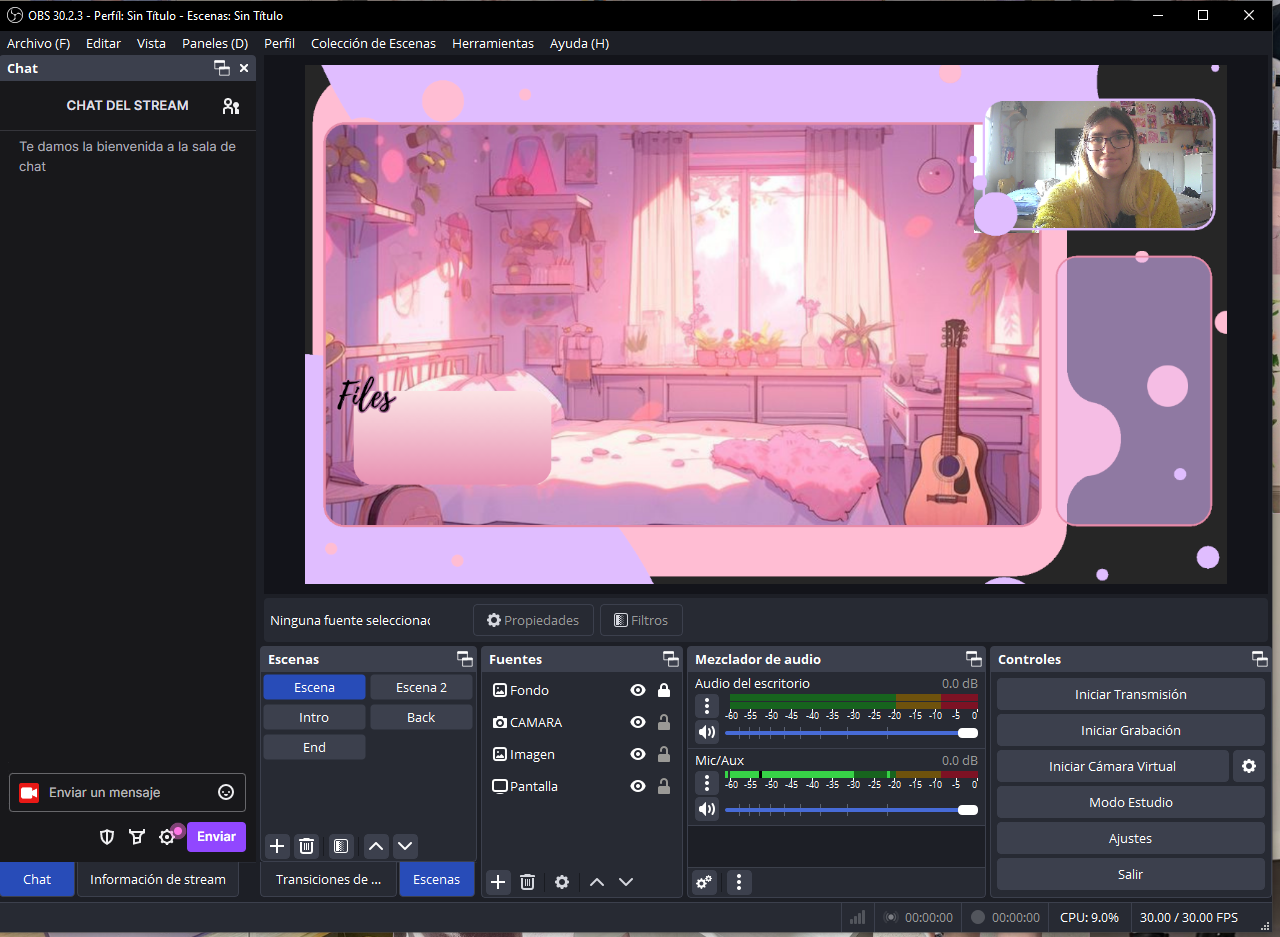Open the Ayuda menu
Screen dimensions: 1280x937
pos(579,43)
